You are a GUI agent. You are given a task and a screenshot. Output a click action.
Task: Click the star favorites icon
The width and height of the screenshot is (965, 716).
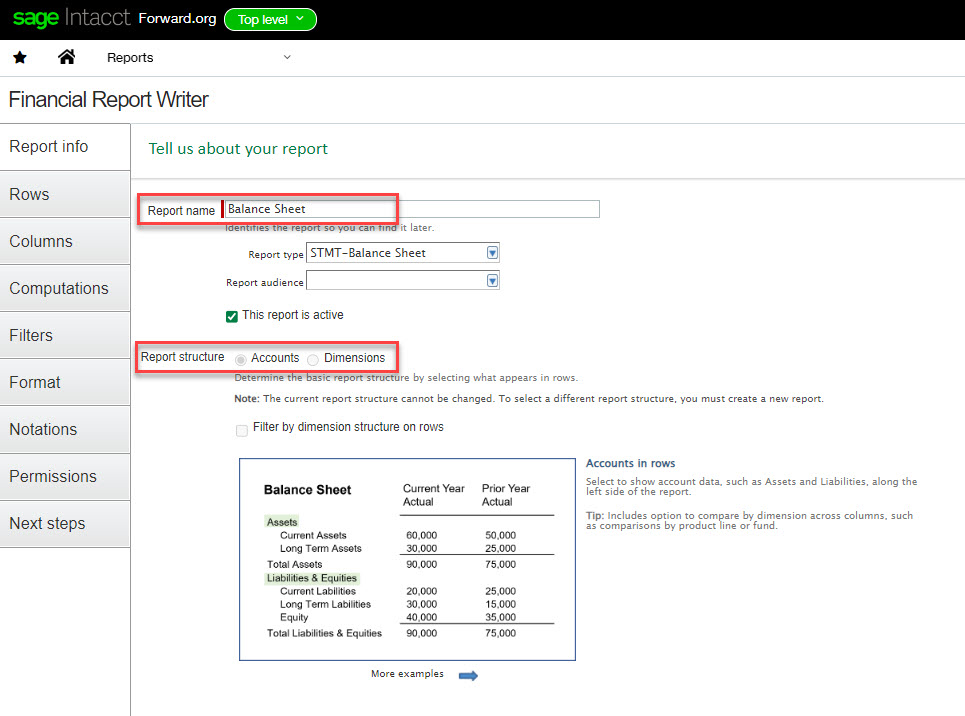19,57
